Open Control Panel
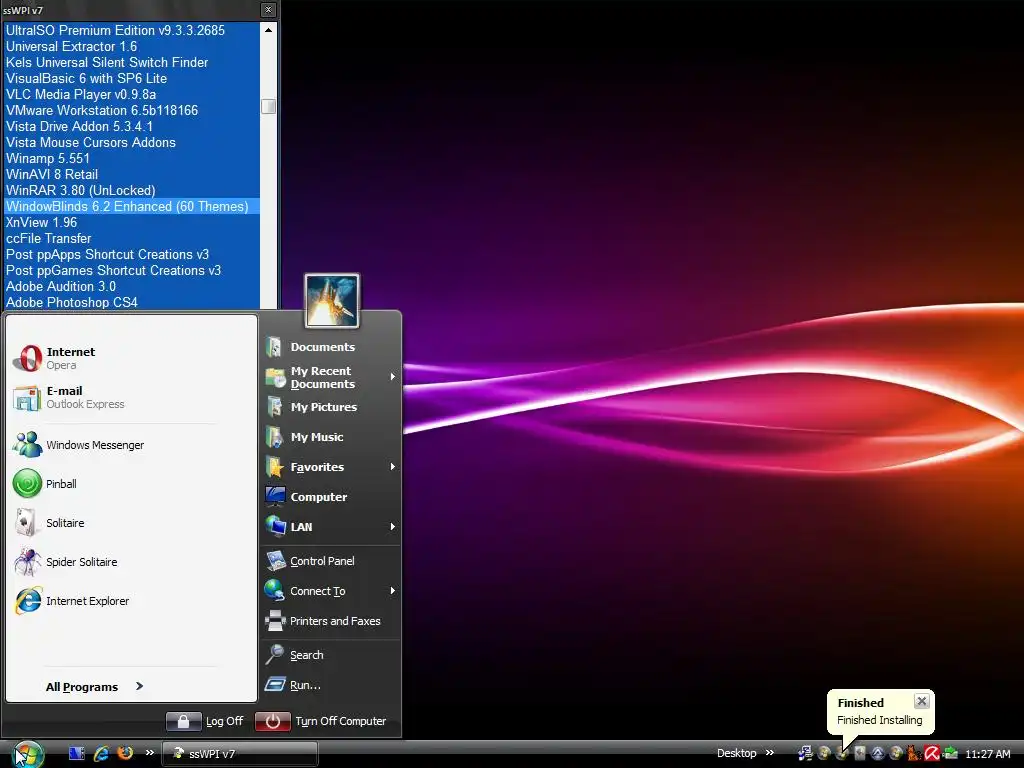This screenshot has height=768, width=1024. tap(330, 561)
